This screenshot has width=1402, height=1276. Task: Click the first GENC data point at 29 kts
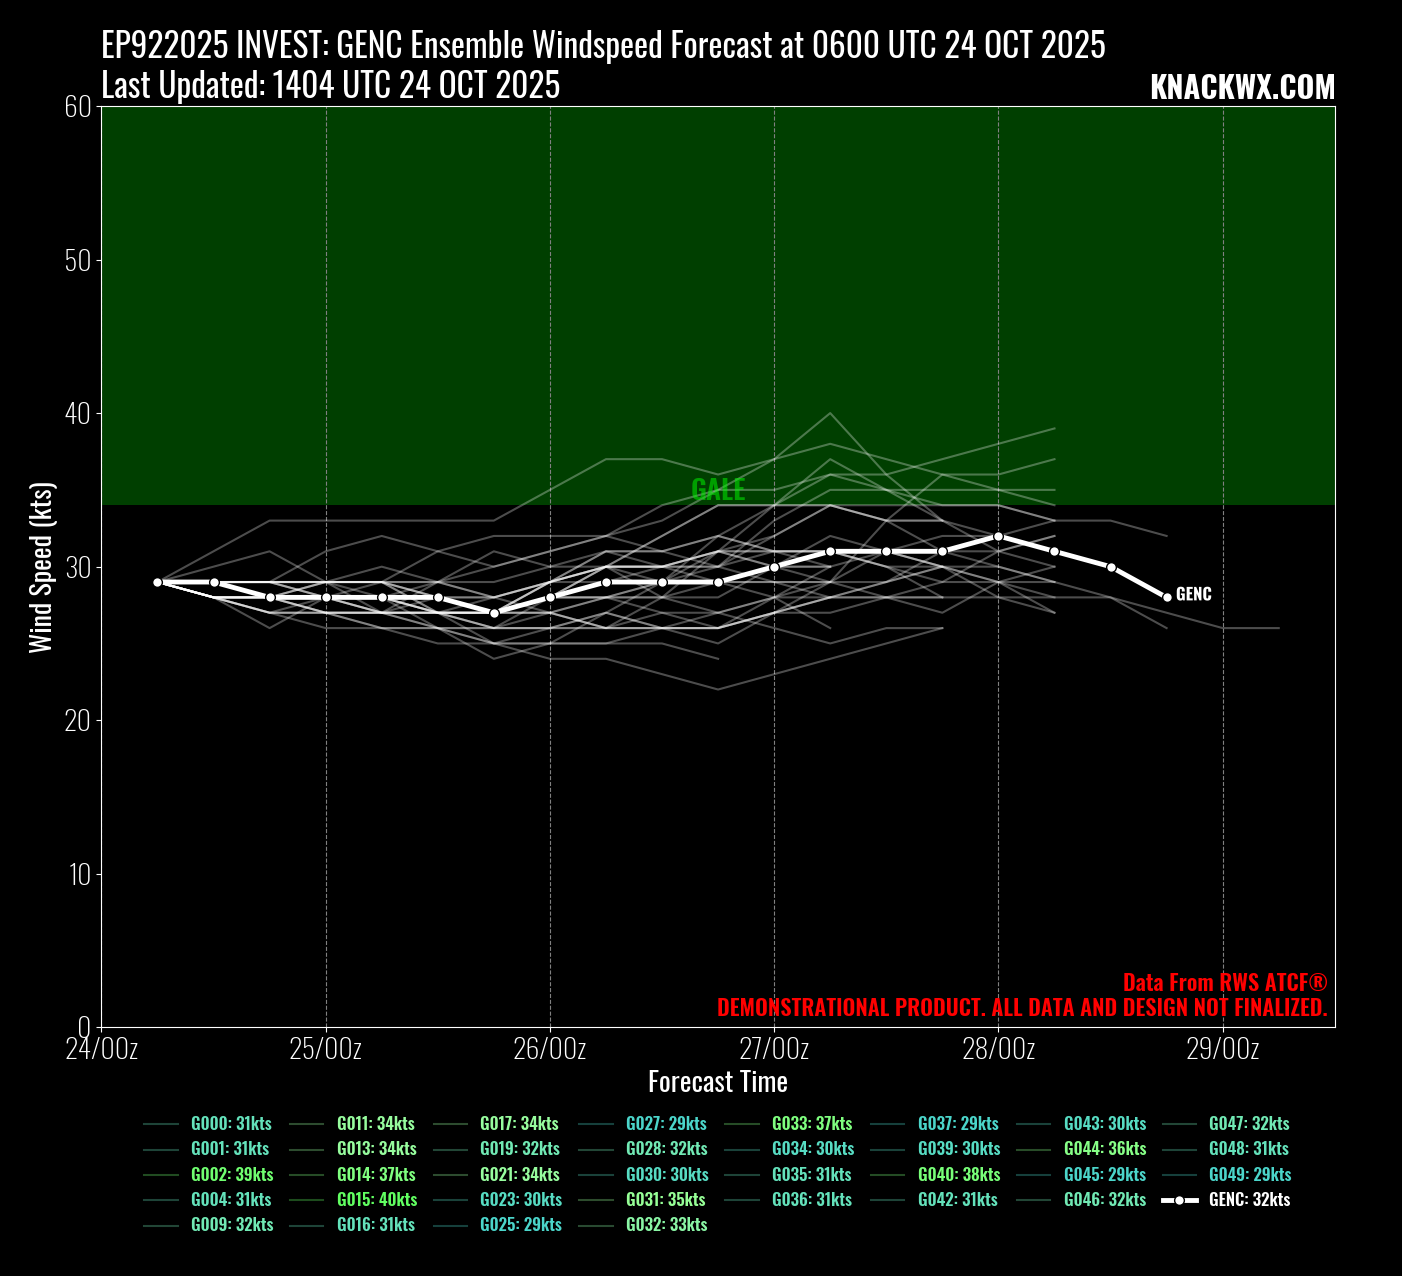coord(158,582)
